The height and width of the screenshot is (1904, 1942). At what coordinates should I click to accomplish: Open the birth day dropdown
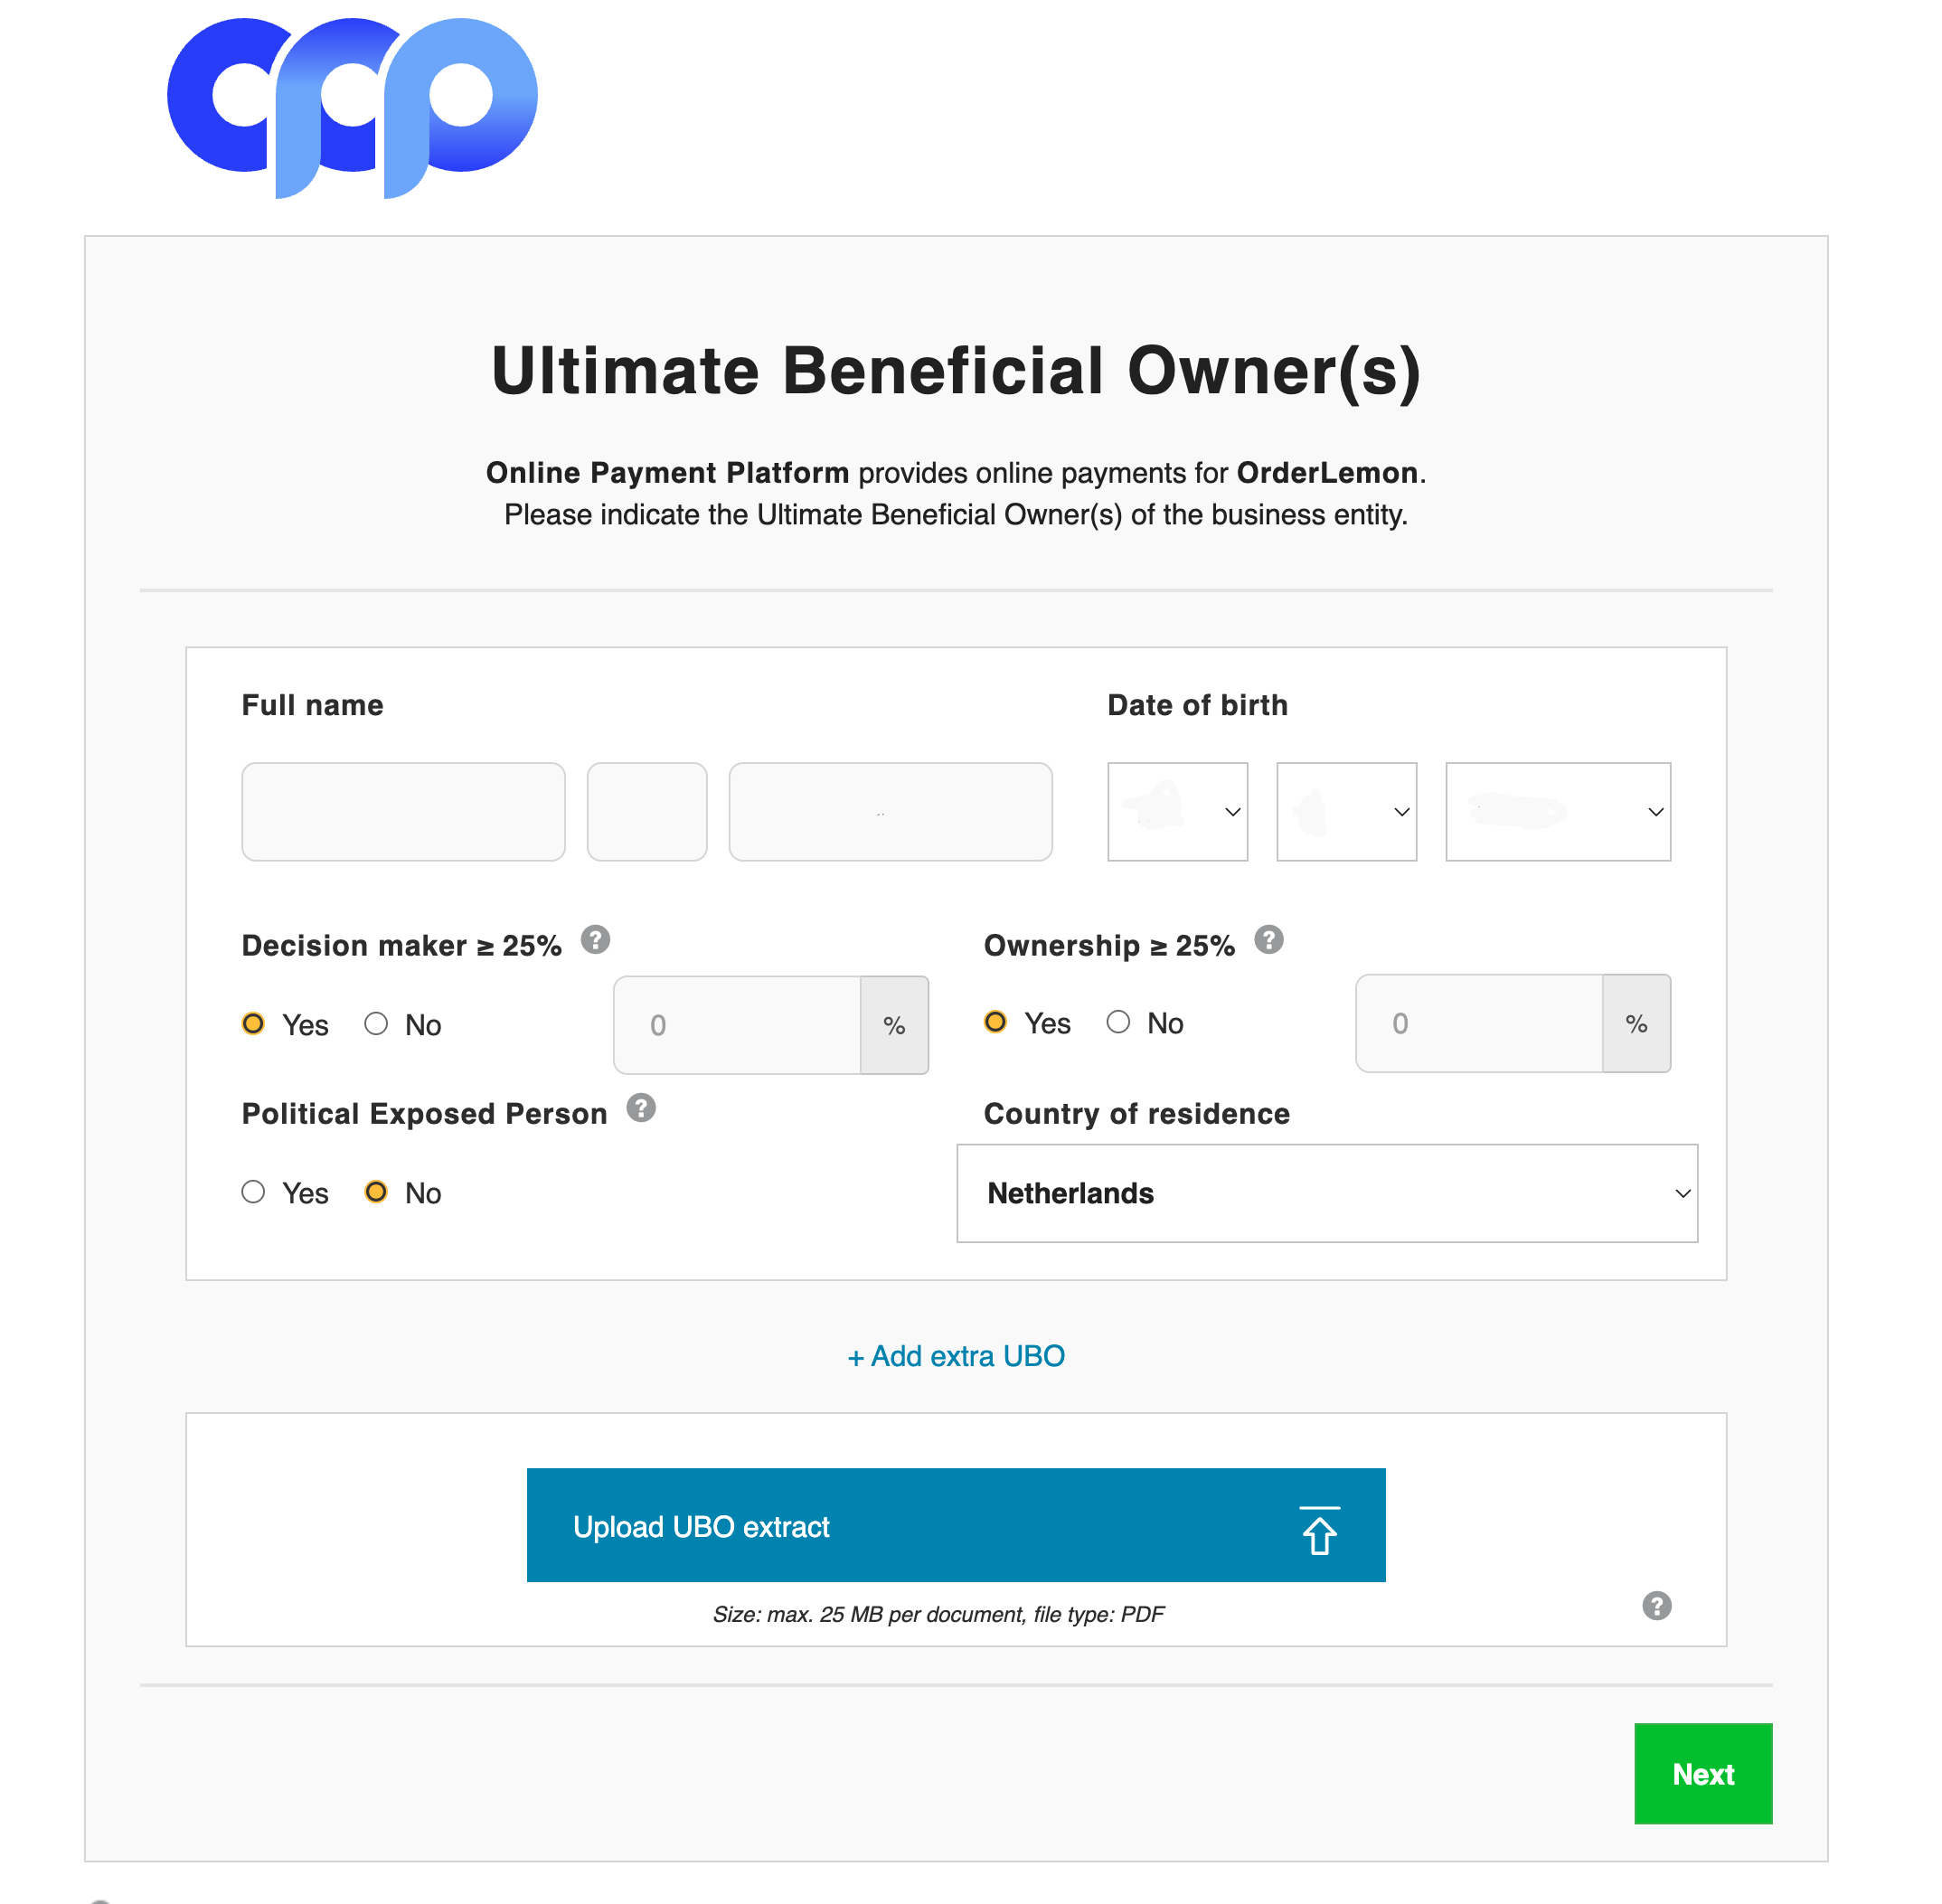click(x=1177, y=811)
